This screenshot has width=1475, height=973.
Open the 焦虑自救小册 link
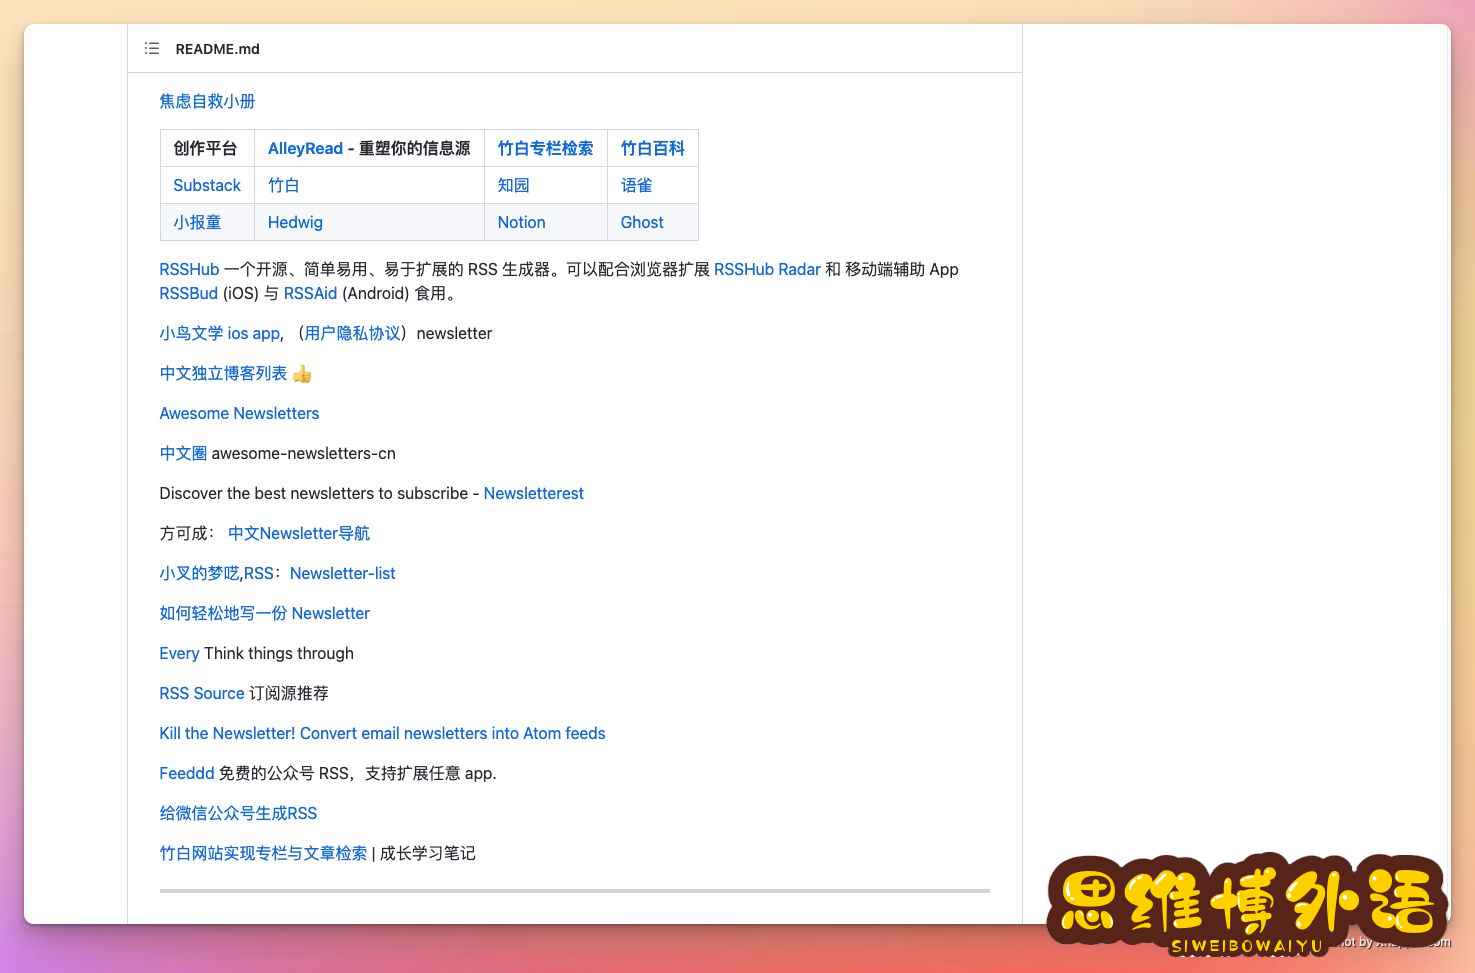coord(207,101)
